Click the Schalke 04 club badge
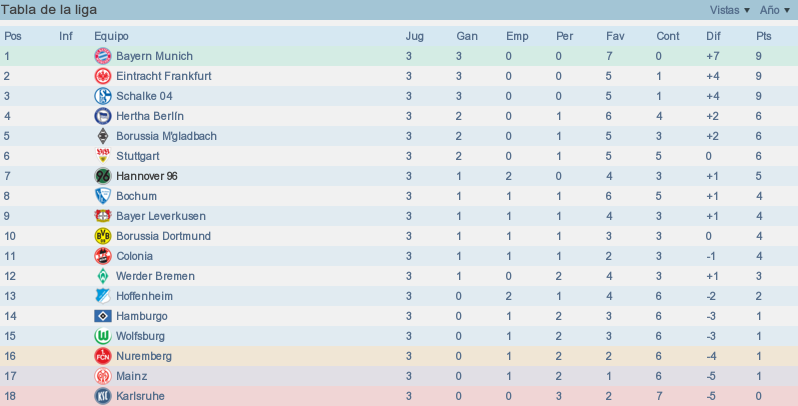Image resolution: width=798 pixels, height=406 pixels. point(103,96)
